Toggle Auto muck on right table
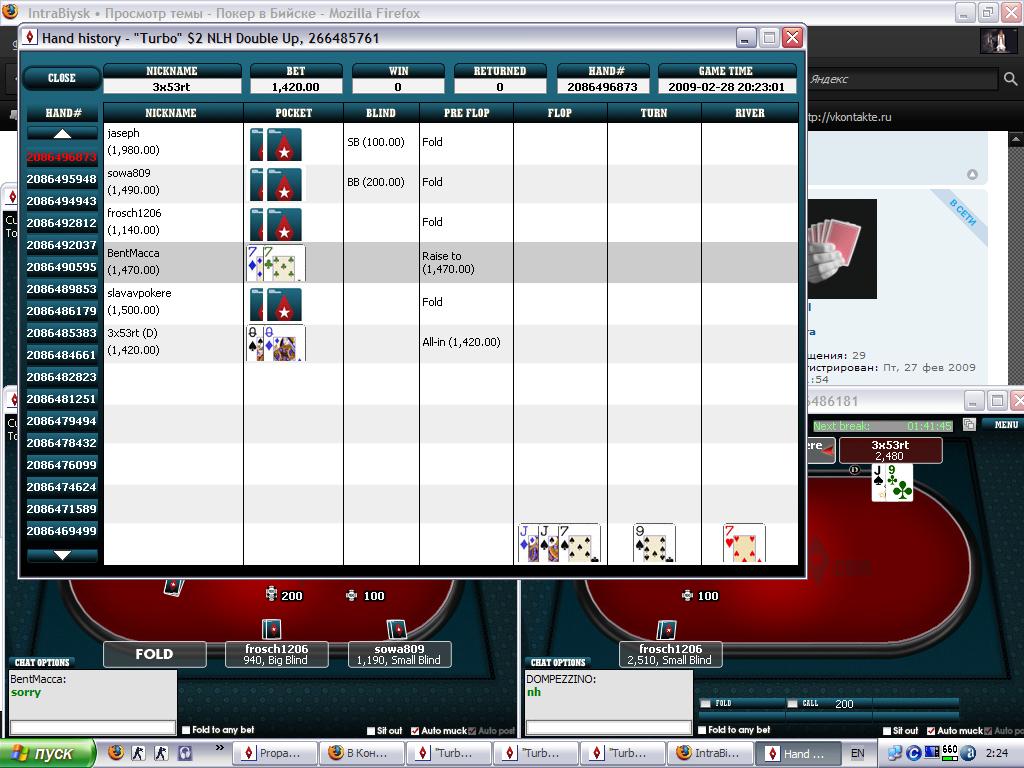 pos(931,731)
